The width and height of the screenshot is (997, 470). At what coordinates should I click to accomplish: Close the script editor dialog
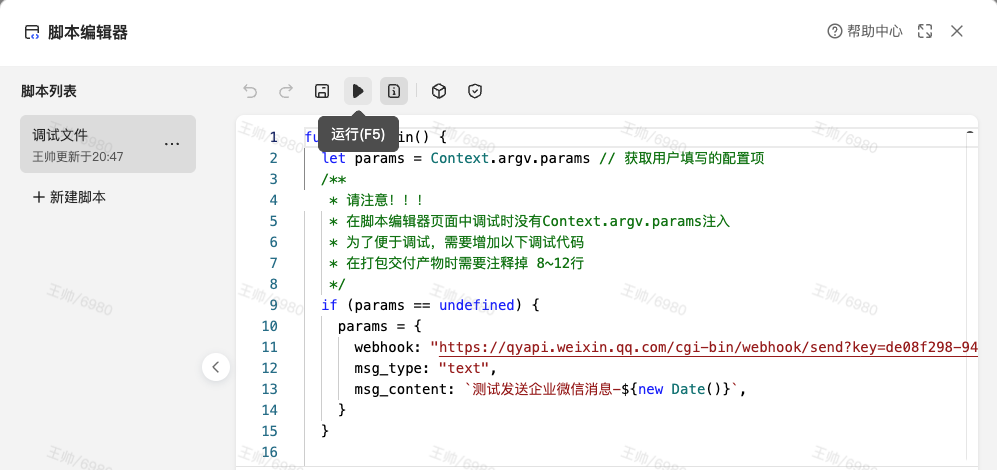click(x=957, y=32)
